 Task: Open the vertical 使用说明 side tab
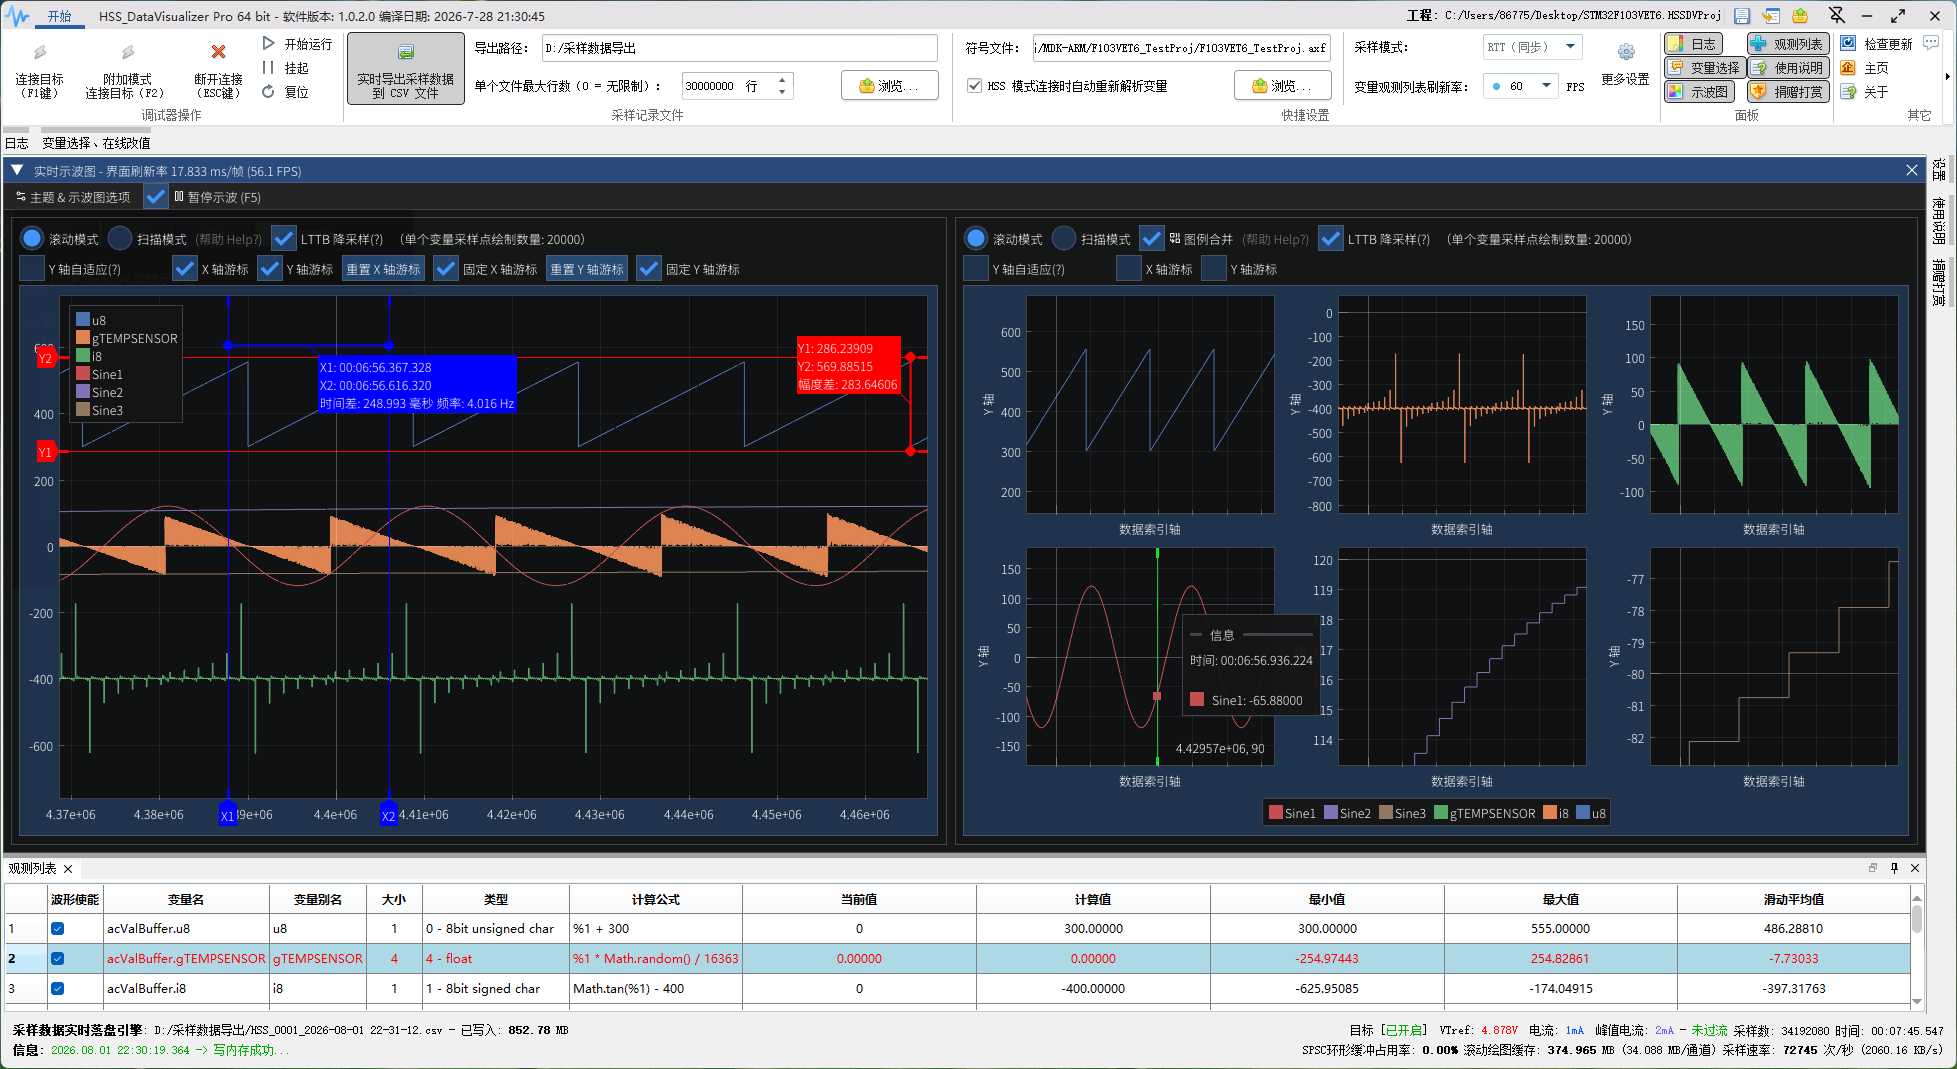[x=1939, y=220]
